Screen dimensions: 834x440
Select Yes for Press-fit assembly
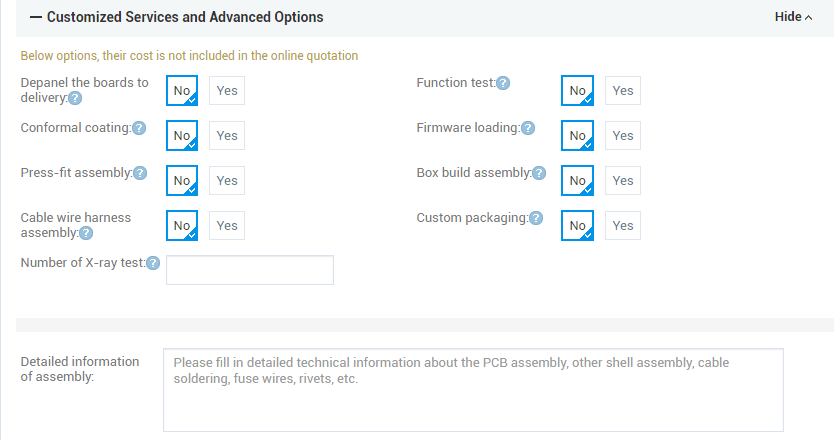227,181
